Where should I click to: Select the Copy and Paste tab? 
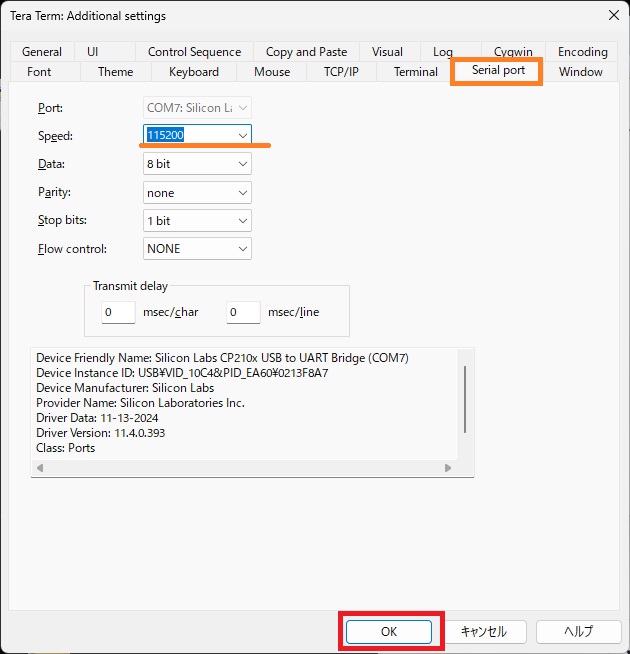coord(306,52)
